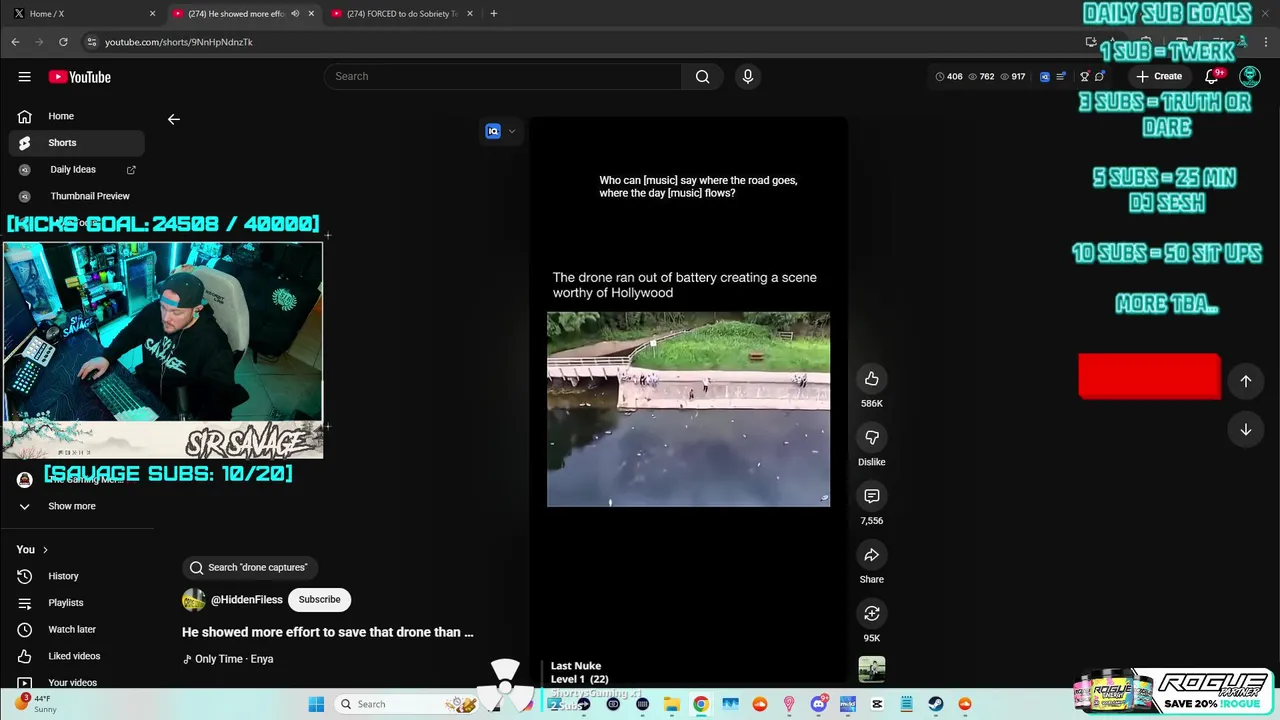Open Watch later in sidebar

(76, 630)
